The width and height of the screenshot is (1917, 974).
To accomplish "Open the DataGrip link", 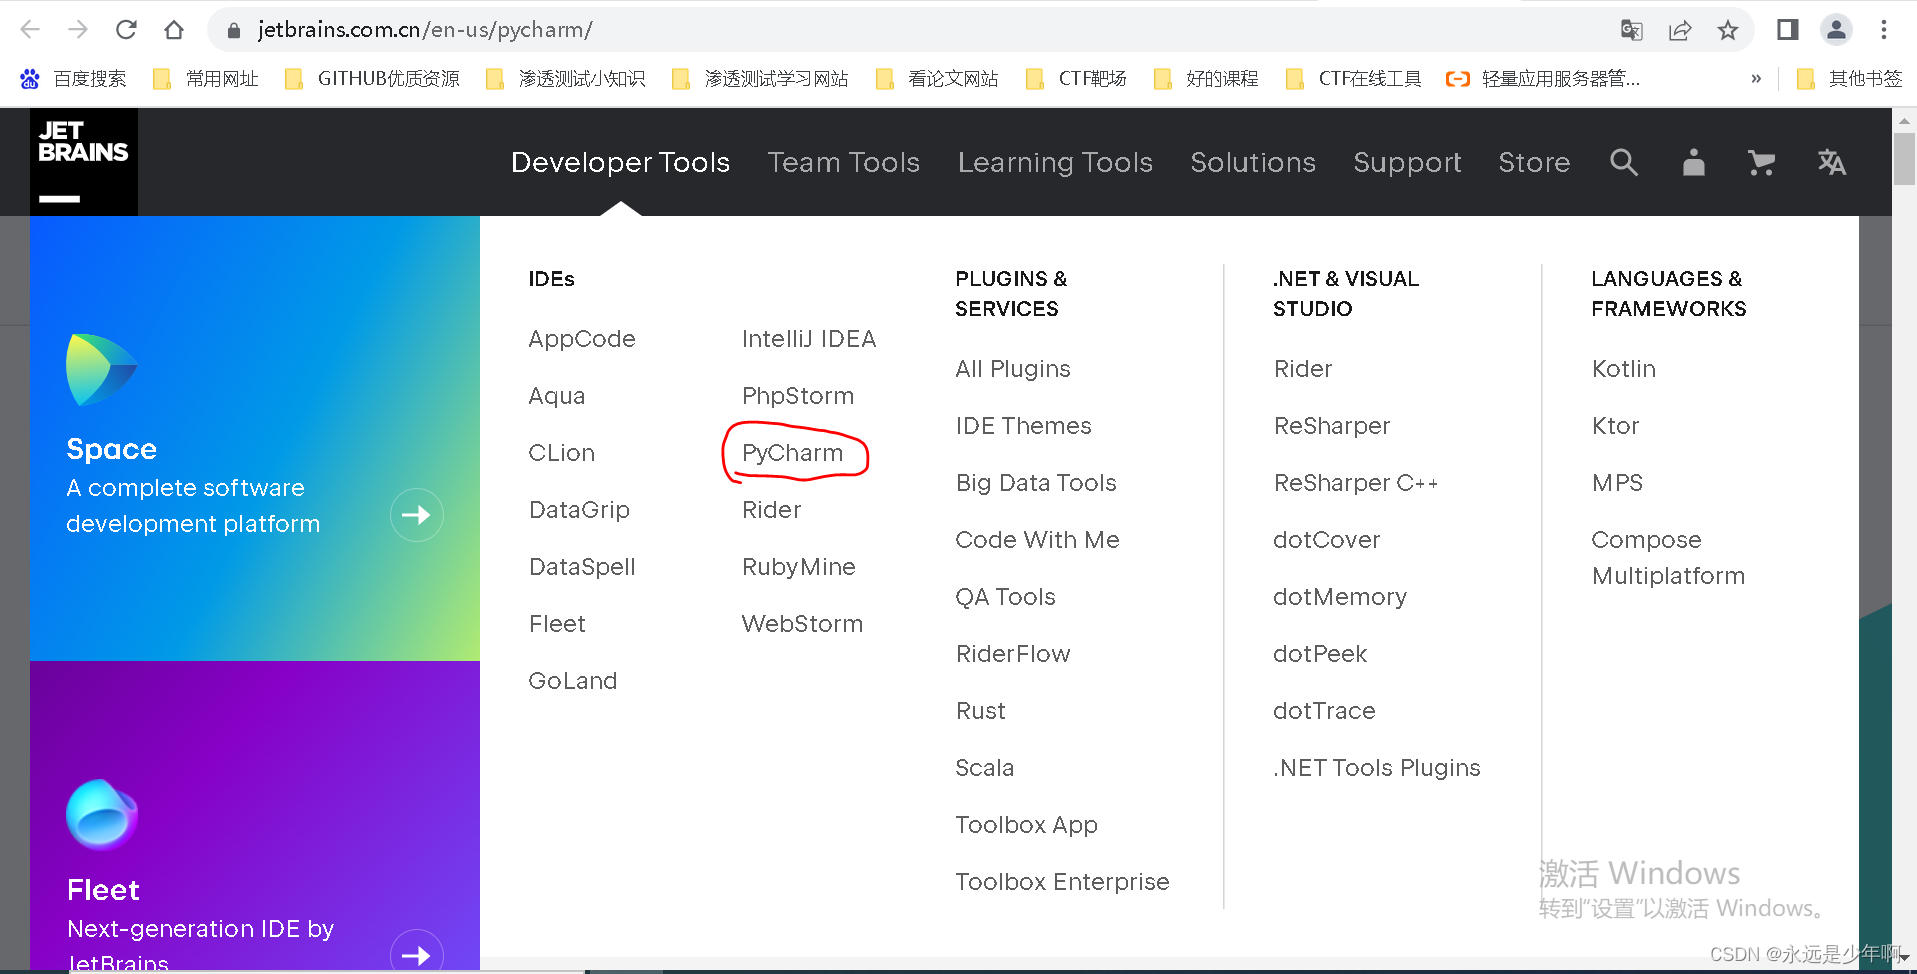I will (x=579, y=510).
